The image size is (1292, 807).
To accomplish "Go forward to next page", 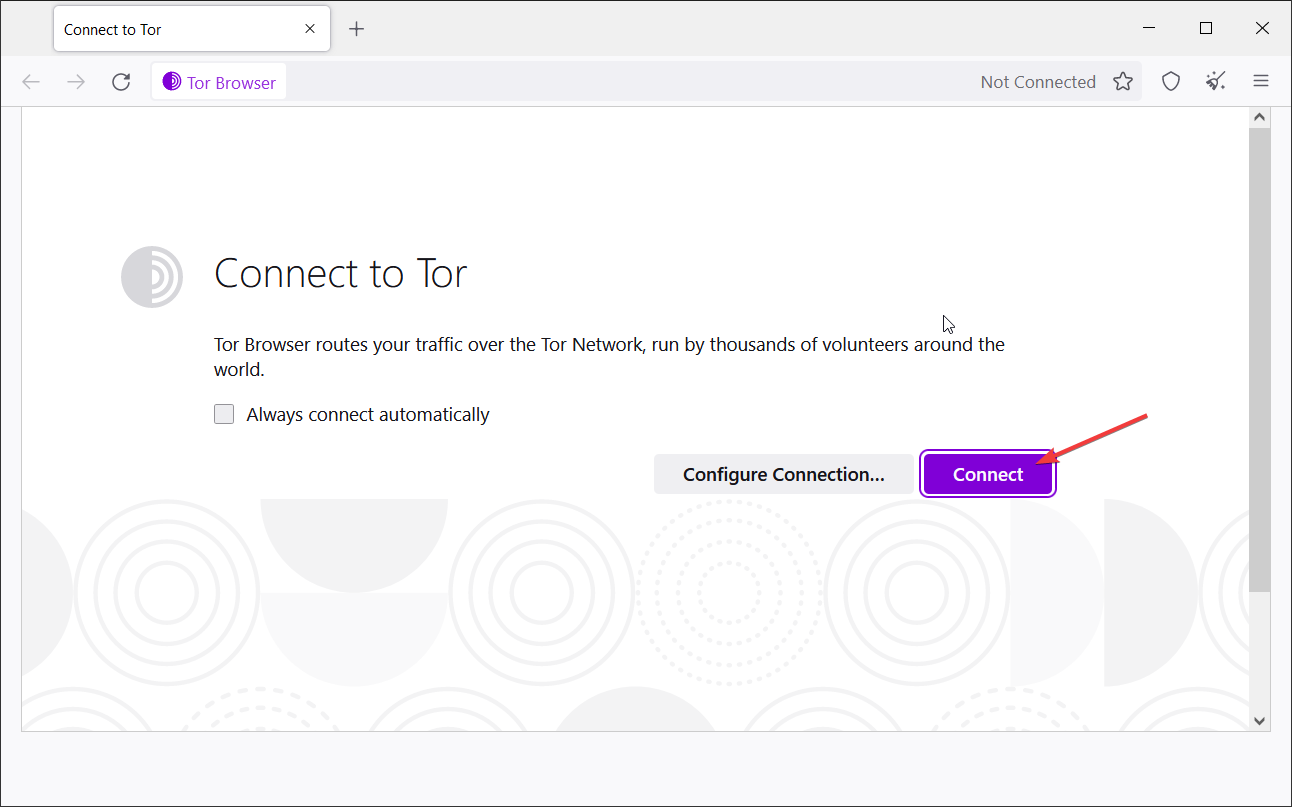I will click(x=76, y=82).
